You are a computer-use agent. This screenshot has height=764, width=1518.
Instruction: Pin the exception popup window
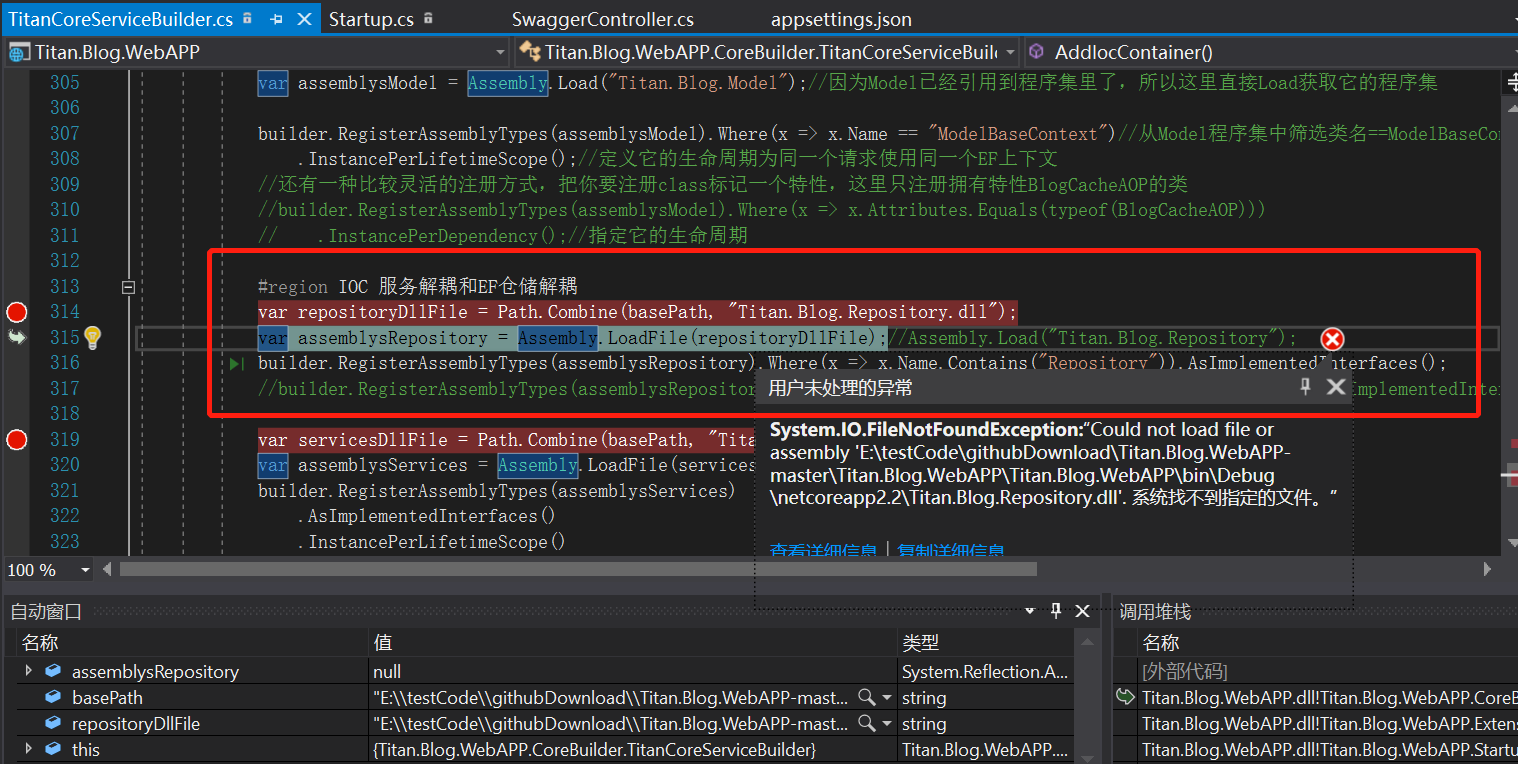point(1306,386)
